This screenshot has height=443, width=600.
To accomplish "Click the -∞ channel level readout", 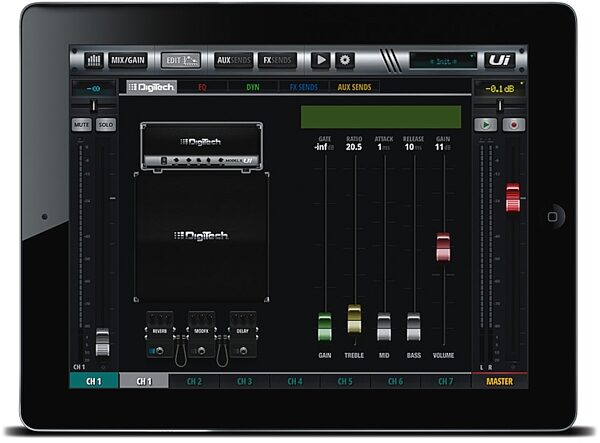I will tap(93, 89).
